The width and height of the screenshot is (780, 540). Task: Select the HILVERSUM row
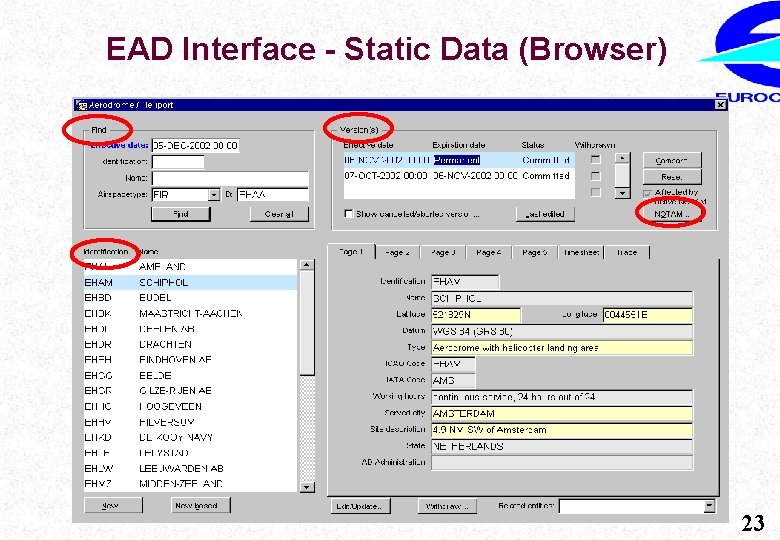191,422
